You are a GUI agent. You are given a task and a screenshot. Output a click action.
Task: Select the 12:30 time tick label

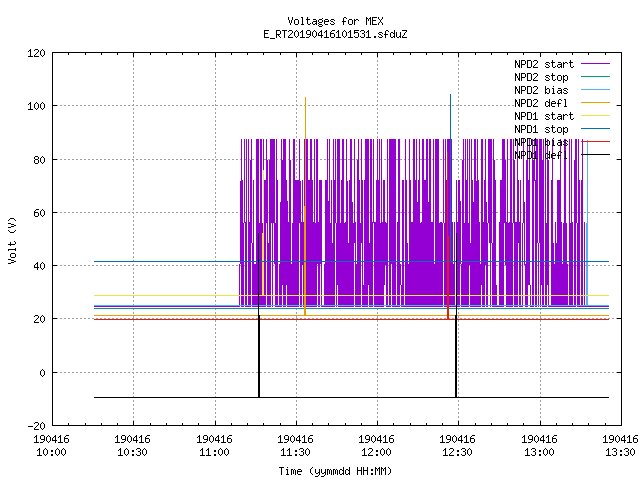pyautogui.click(x=458, y=446)
